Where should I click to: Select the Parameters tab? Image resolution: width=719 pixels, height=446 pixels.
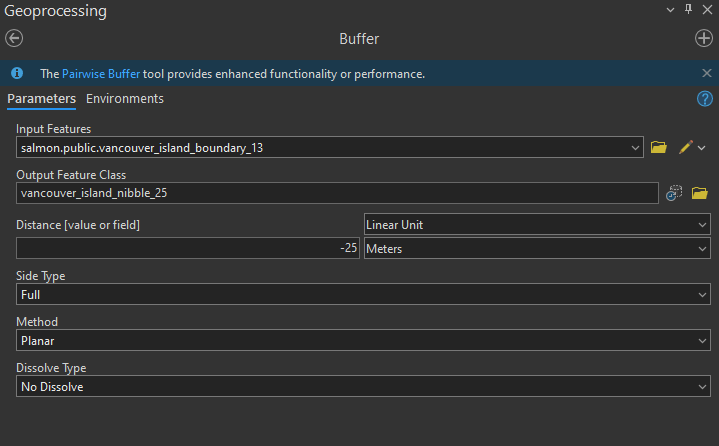pyautogui.click(x=42, y=99)
